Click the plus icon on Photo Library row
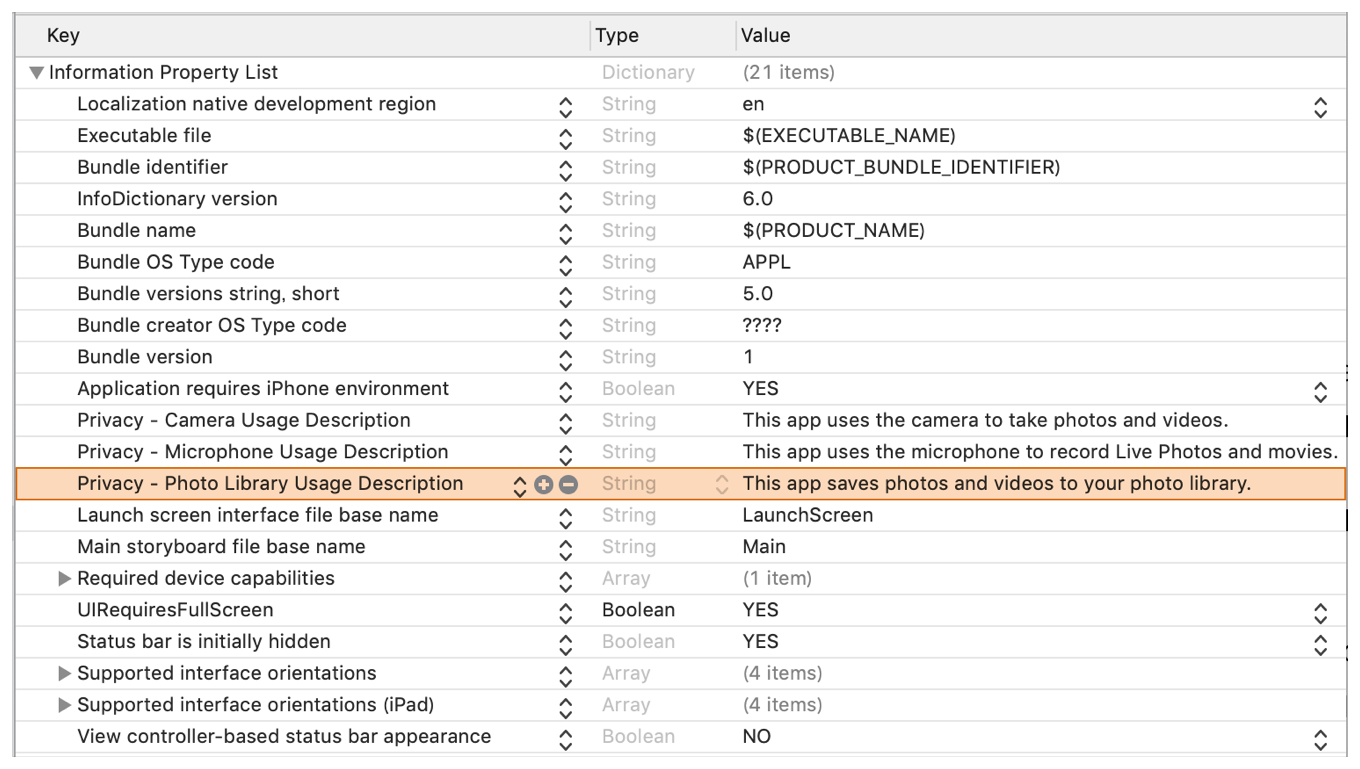Image resolution: width=1360 pixels, height=769 pixels. [544, 484]
